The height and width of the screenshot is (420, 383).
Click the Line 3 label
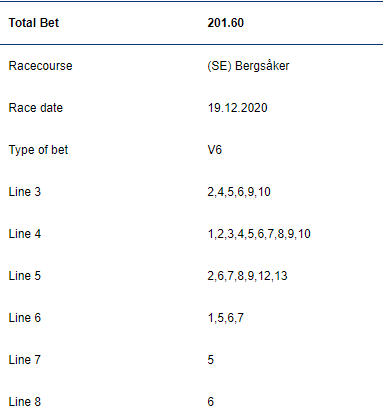(x=25, y=192)
